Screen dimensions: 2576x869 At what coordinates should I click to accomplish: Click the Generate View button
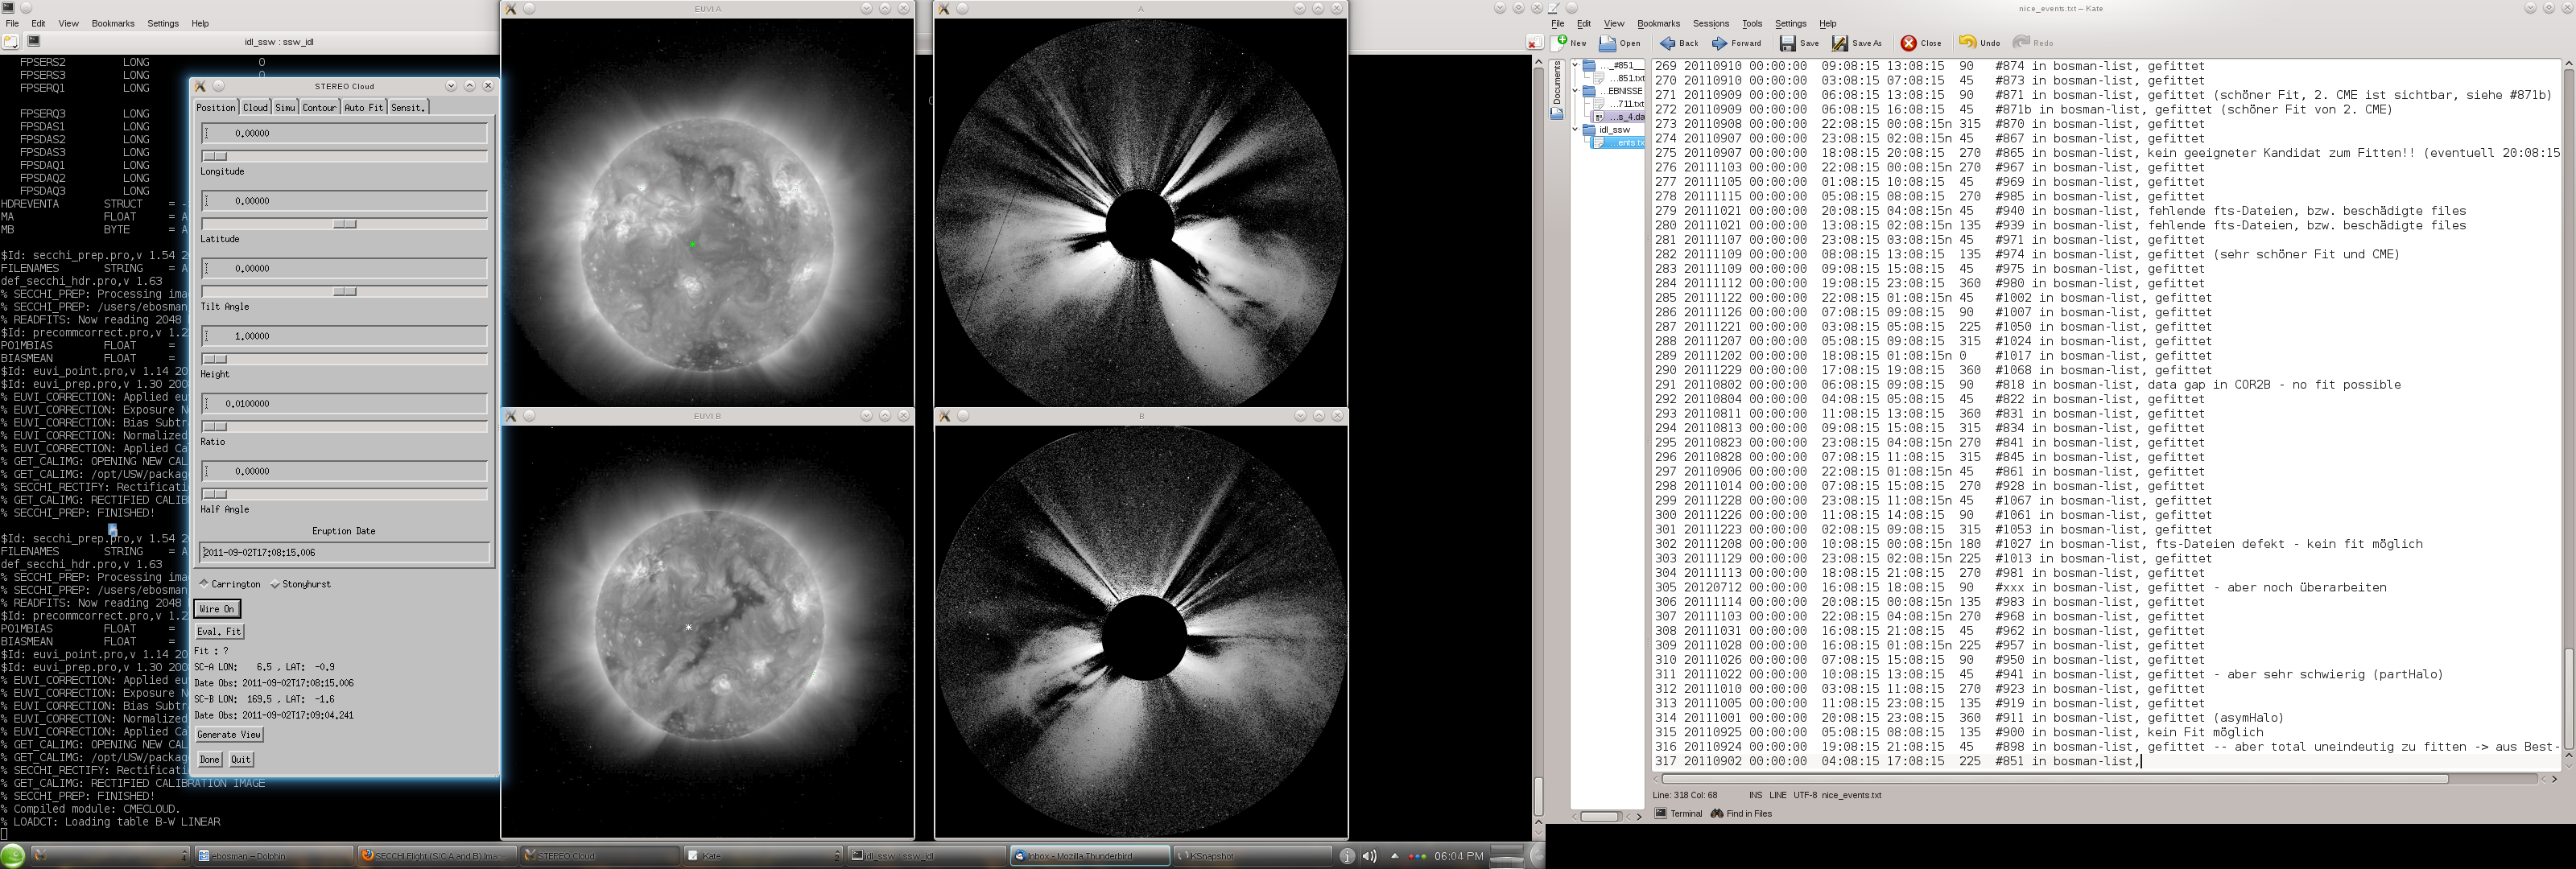[229, 734]
